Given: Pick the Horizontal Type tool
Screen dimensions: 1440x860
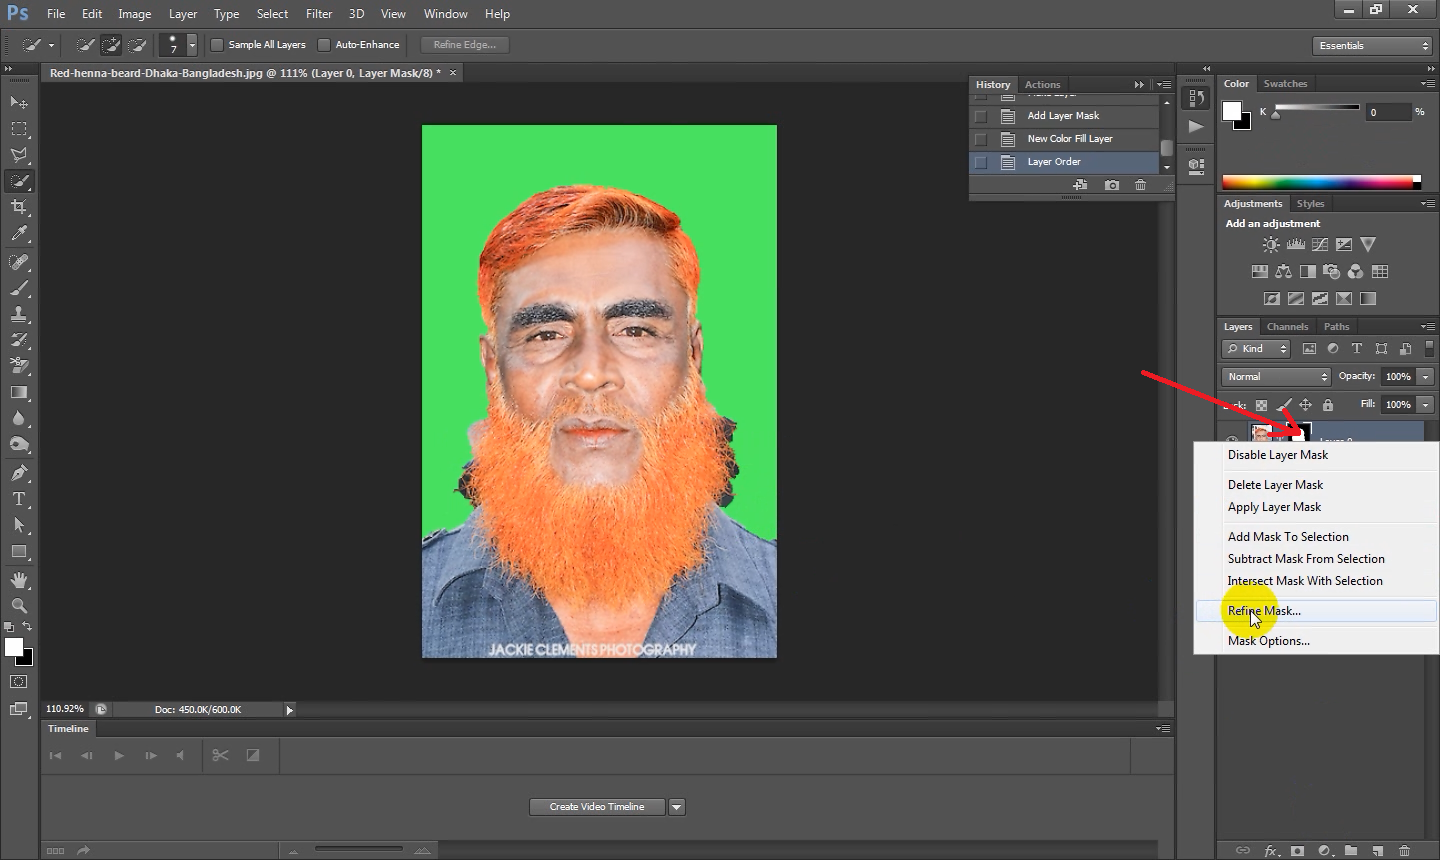Looking at the screenshot, I should tap(19, 499).
